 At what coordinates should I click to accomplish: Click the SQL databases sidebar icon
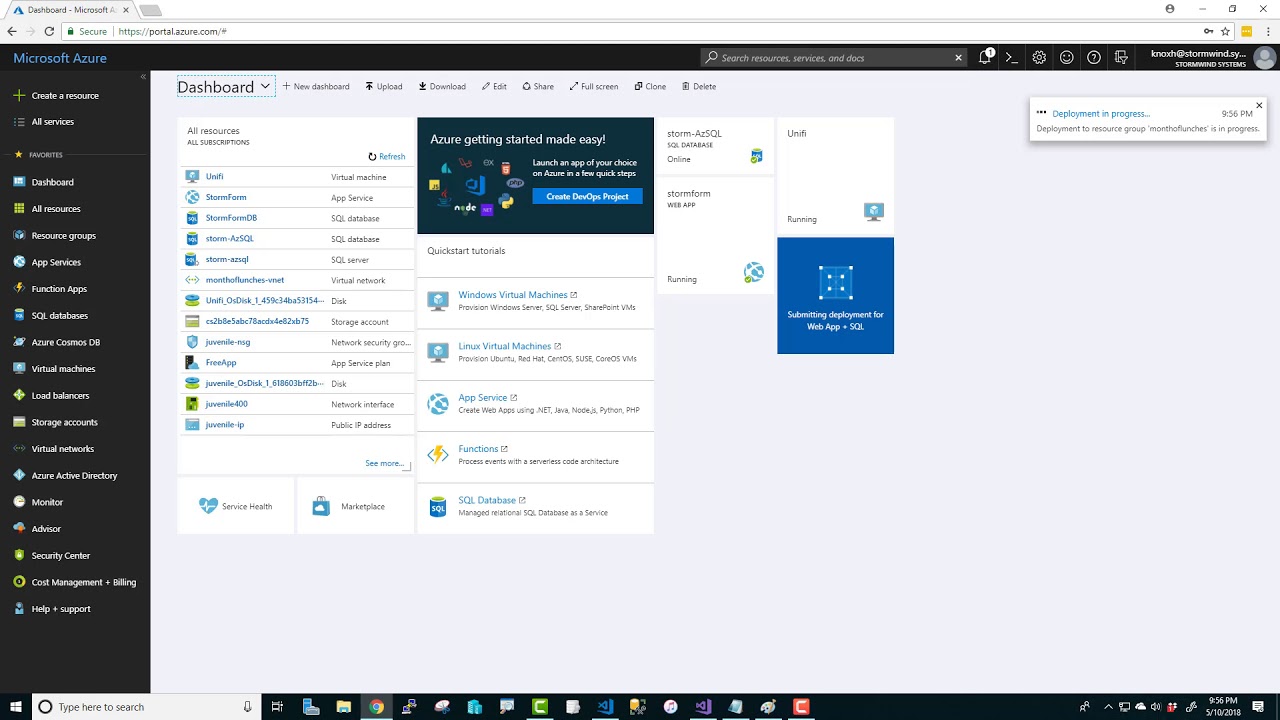point(19,315)
